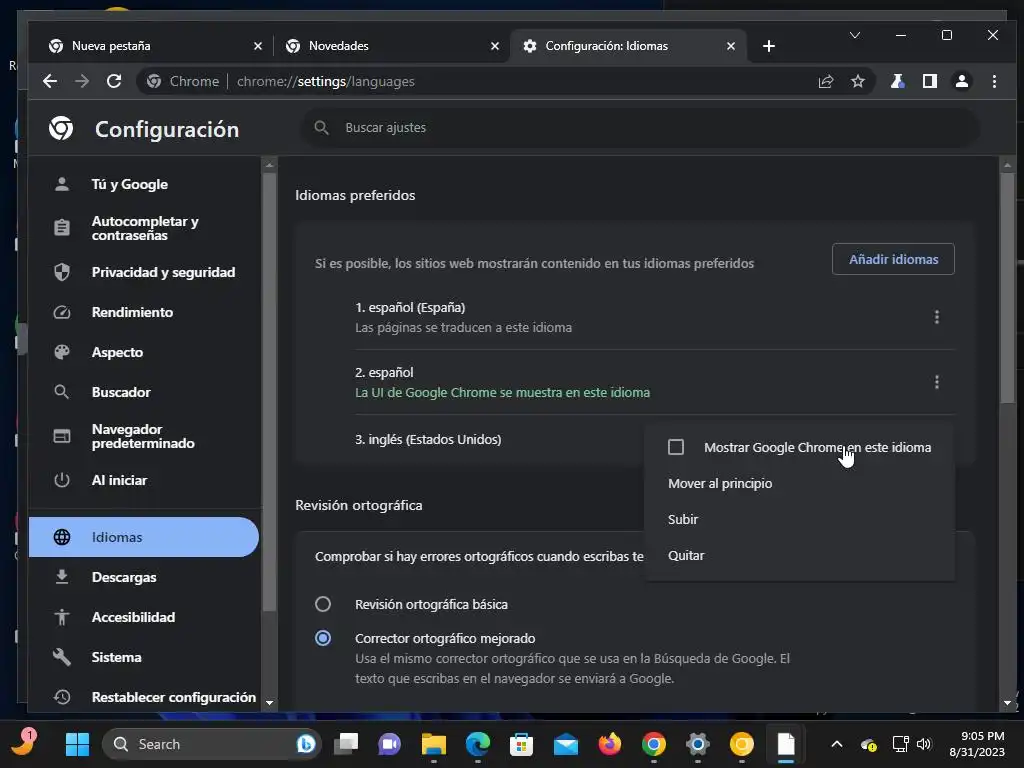This screenshot has width=1024, height=768.
Task: Close the Novedades tab
Action: pos(494,46)
